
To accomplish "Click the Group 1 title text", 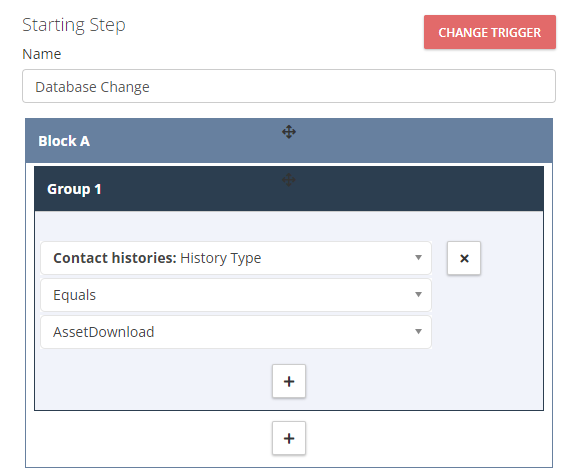I will (74, 189).
